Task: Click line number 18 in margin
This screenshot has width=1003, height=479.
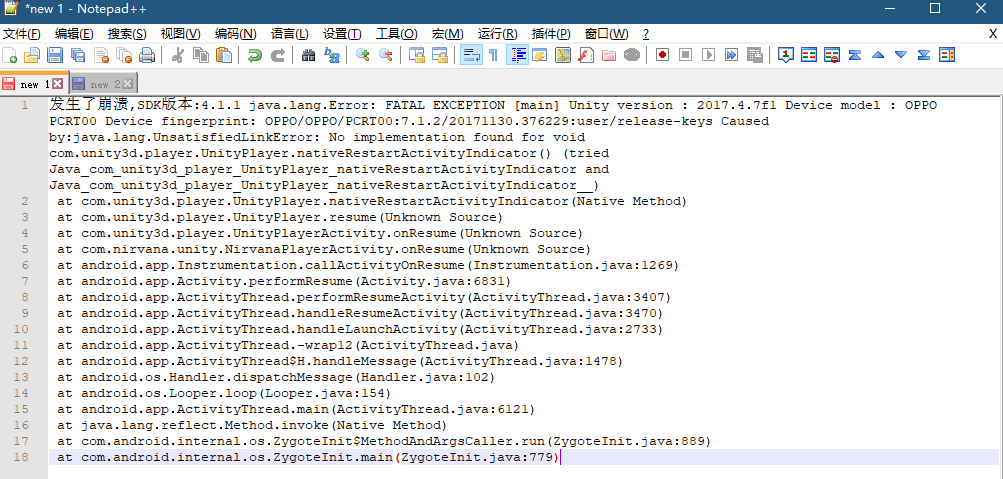Action: (x=21, y=457)
